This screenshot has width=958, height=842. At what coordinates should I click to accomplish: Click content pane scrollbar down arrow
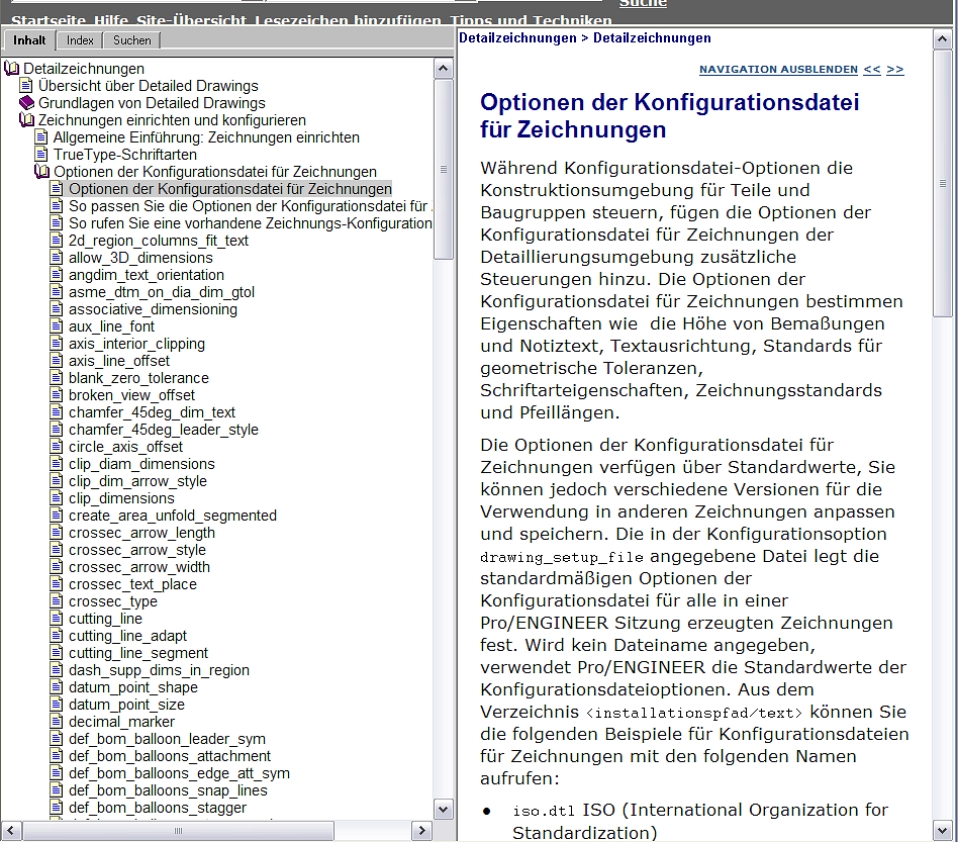[942, 830]
